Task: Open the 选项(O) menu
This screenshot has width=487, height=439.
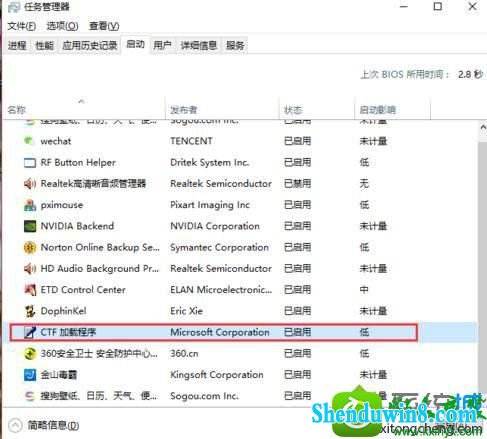Action: click(62, 26)
